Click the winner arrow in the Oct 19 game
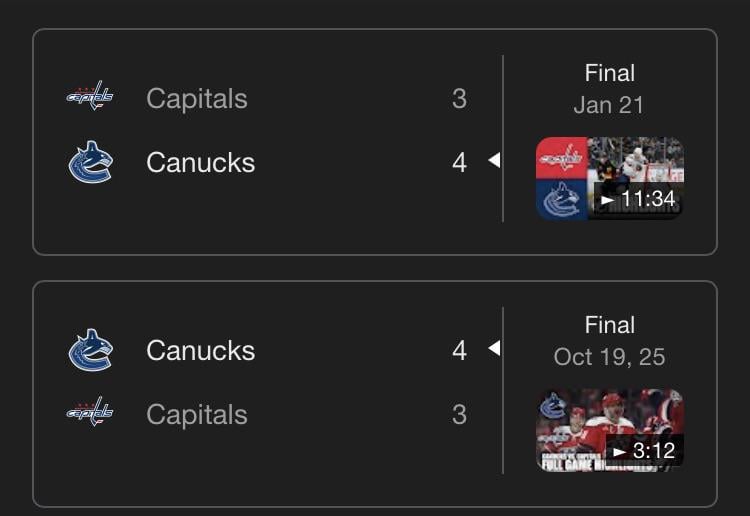This screenshot has height=516, width=750. tap(493, 349)
